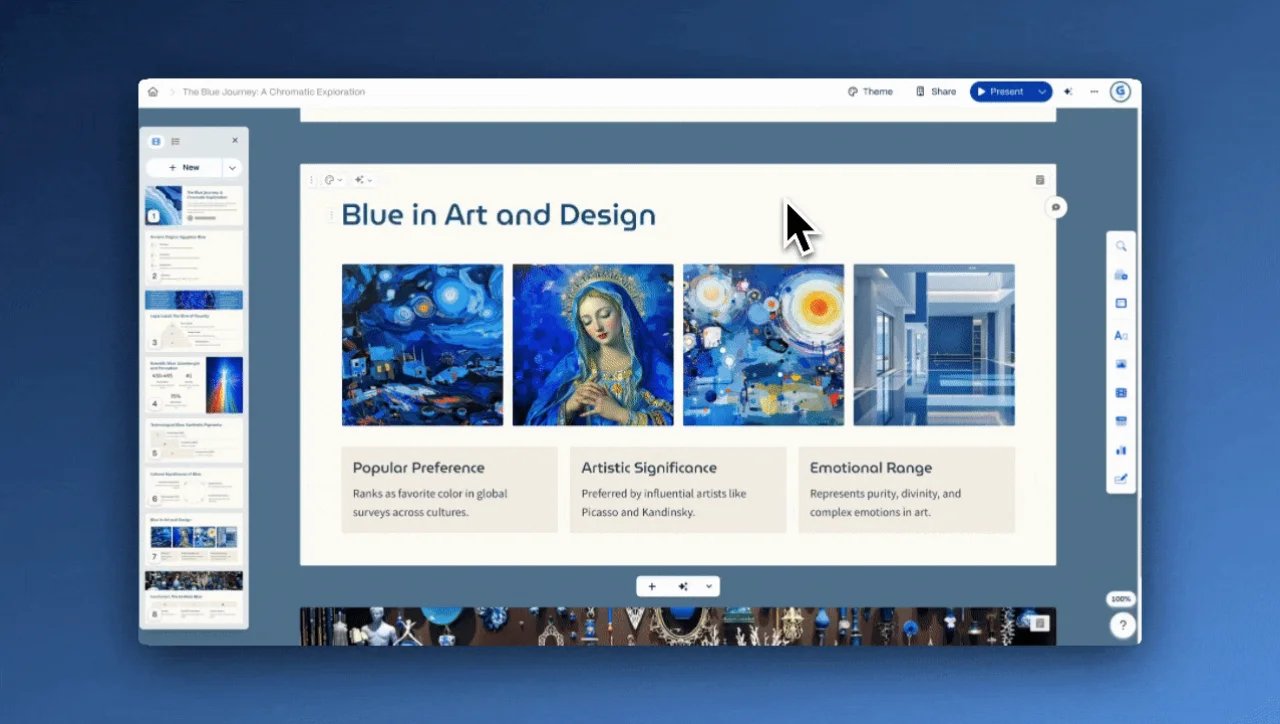Select the Madonna in blue image
This screenshot has height=724, width=1280.
tap(593, 345)
